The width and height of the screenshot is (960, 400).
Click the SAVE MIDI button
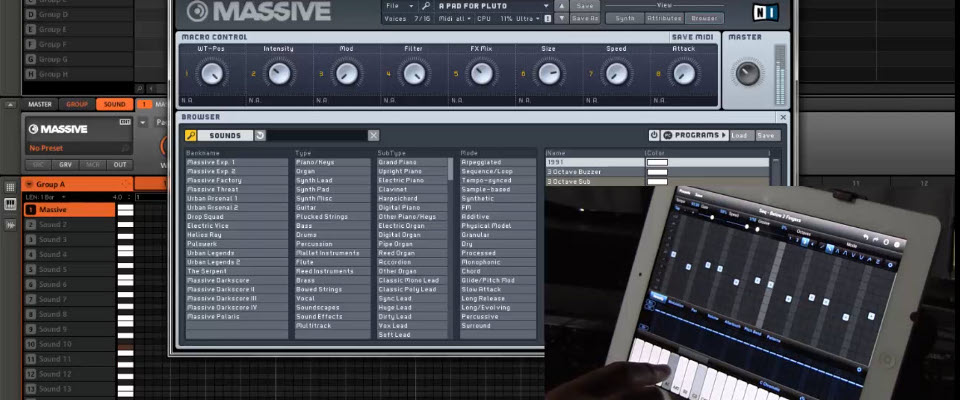point(693,37)
